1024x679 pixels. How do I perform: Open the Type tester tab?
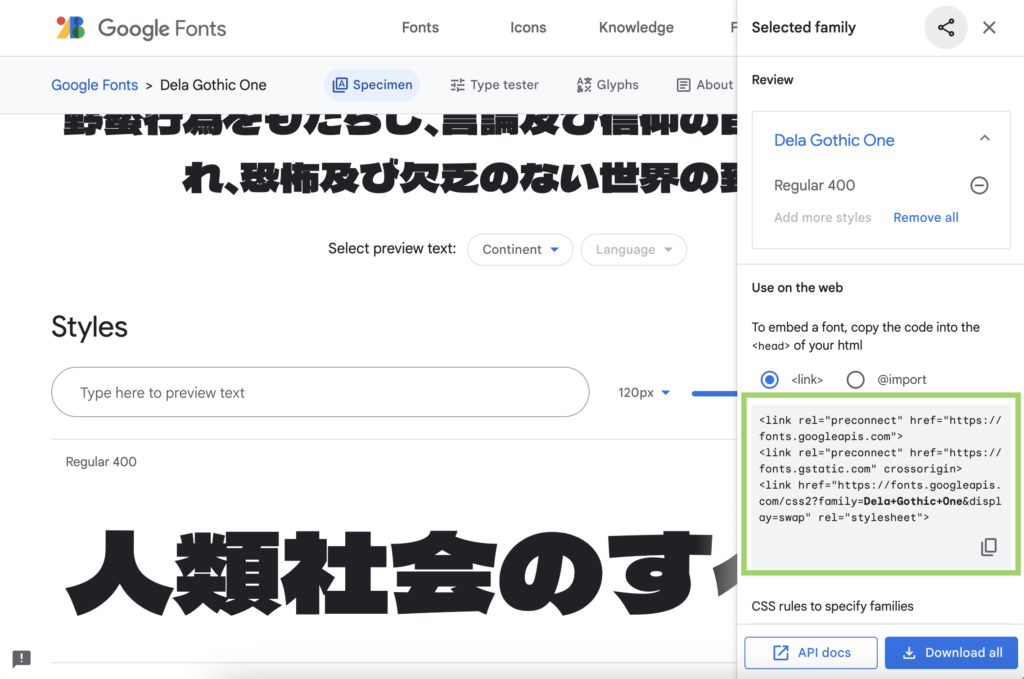click(494, 85)
